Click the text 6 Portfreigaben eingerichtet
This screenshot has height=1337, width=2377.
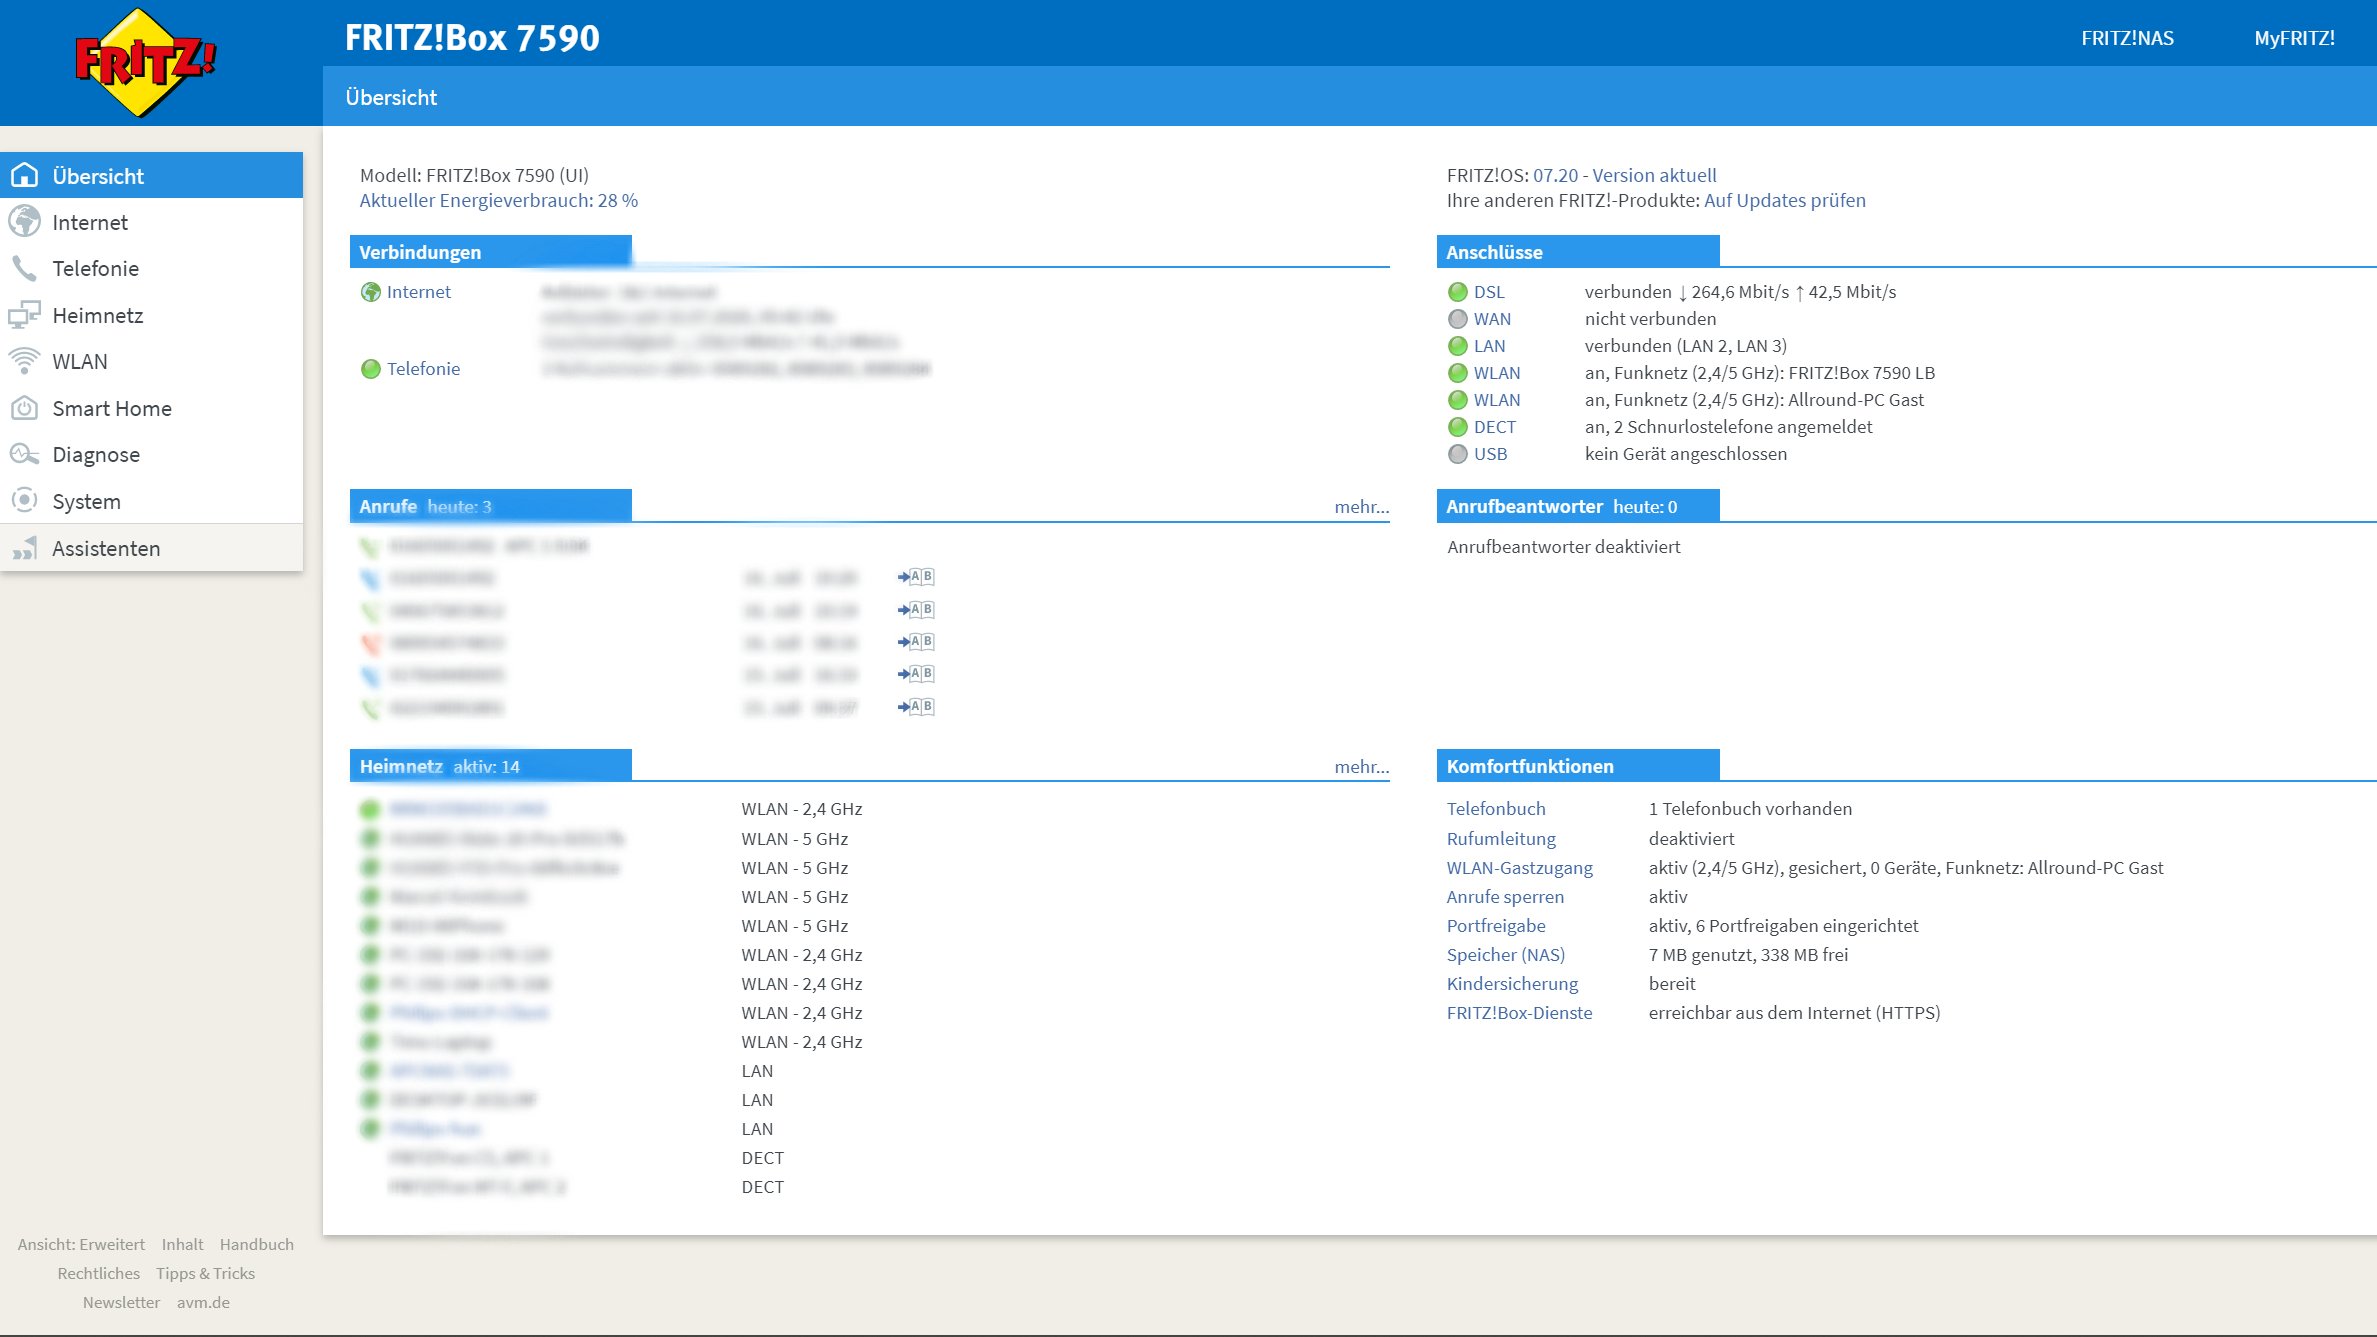click(x=1807, y=926)
